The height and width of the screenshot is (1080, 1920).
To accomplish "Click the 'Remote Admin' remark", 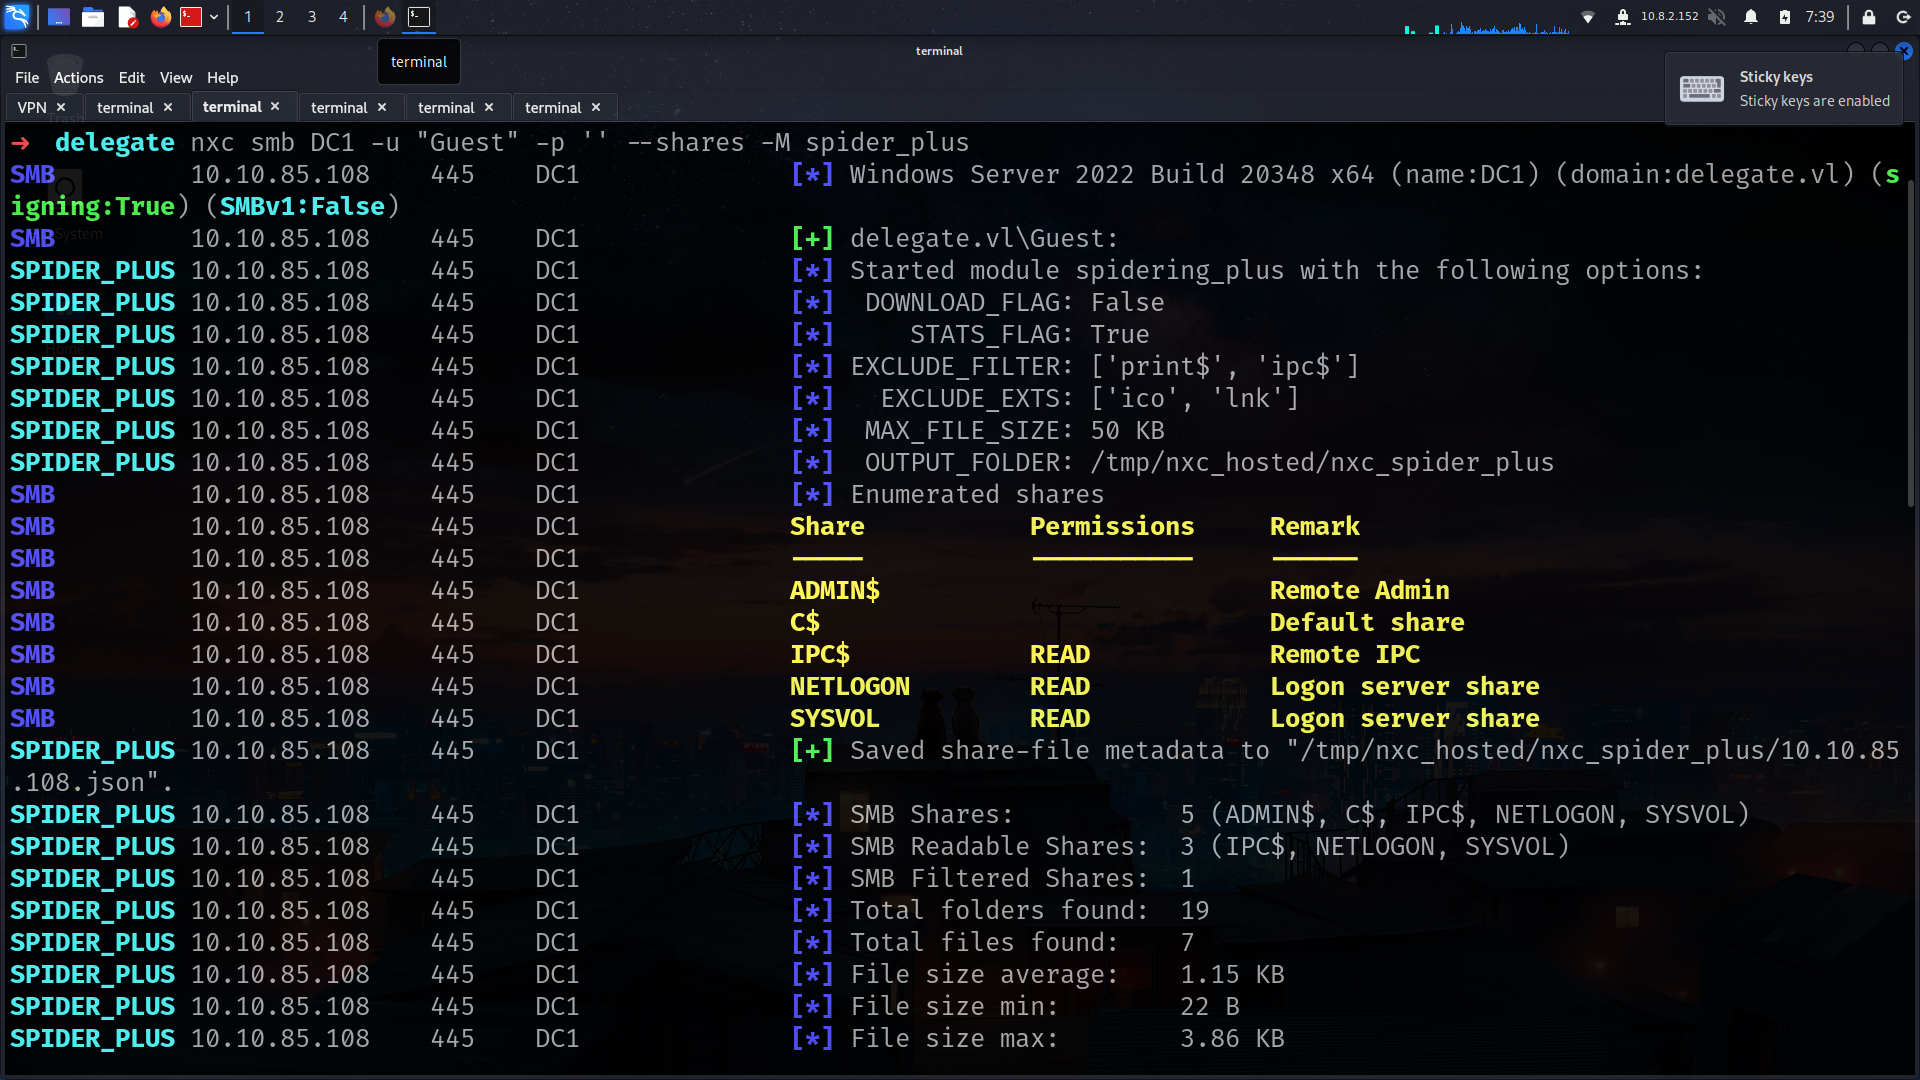I will coord(1359,591).
